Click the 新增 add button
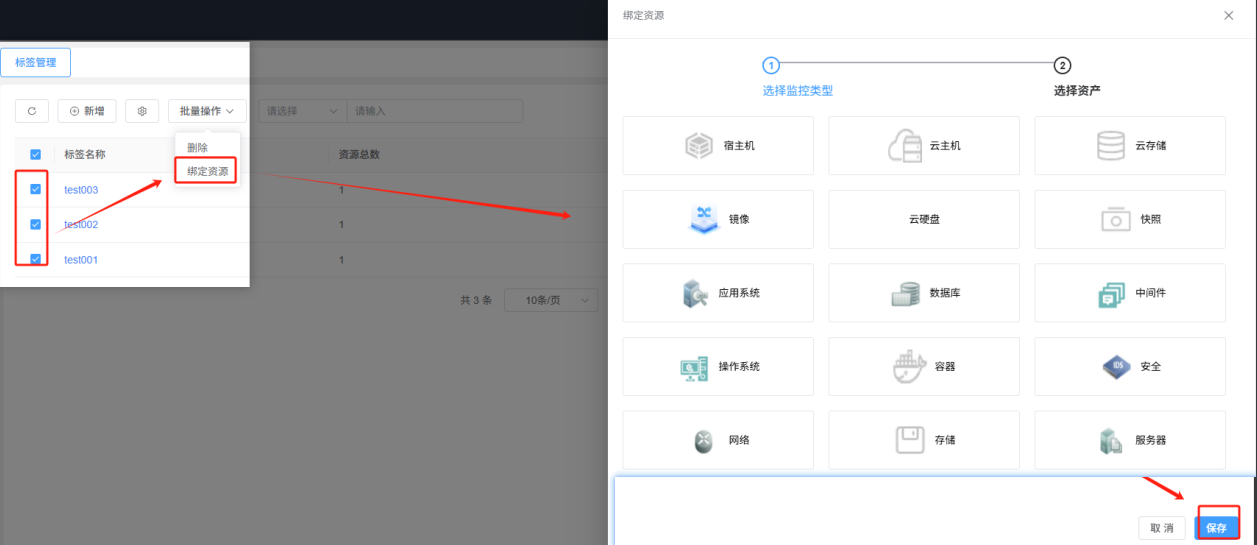Viewport: 1257px width, 545px height. (87, 111)
